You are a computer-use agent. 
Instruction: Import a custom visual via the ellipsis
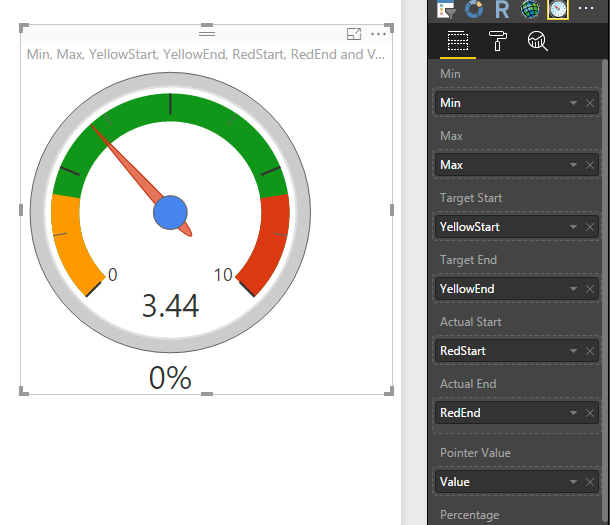(x=586, y=8)
